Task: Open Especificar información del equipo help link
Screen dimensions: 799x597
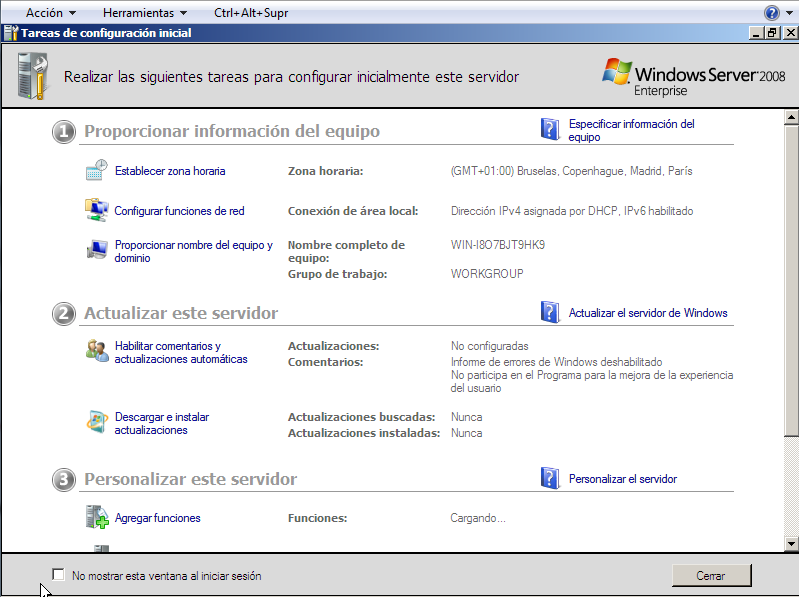Action: pos(631,130)
